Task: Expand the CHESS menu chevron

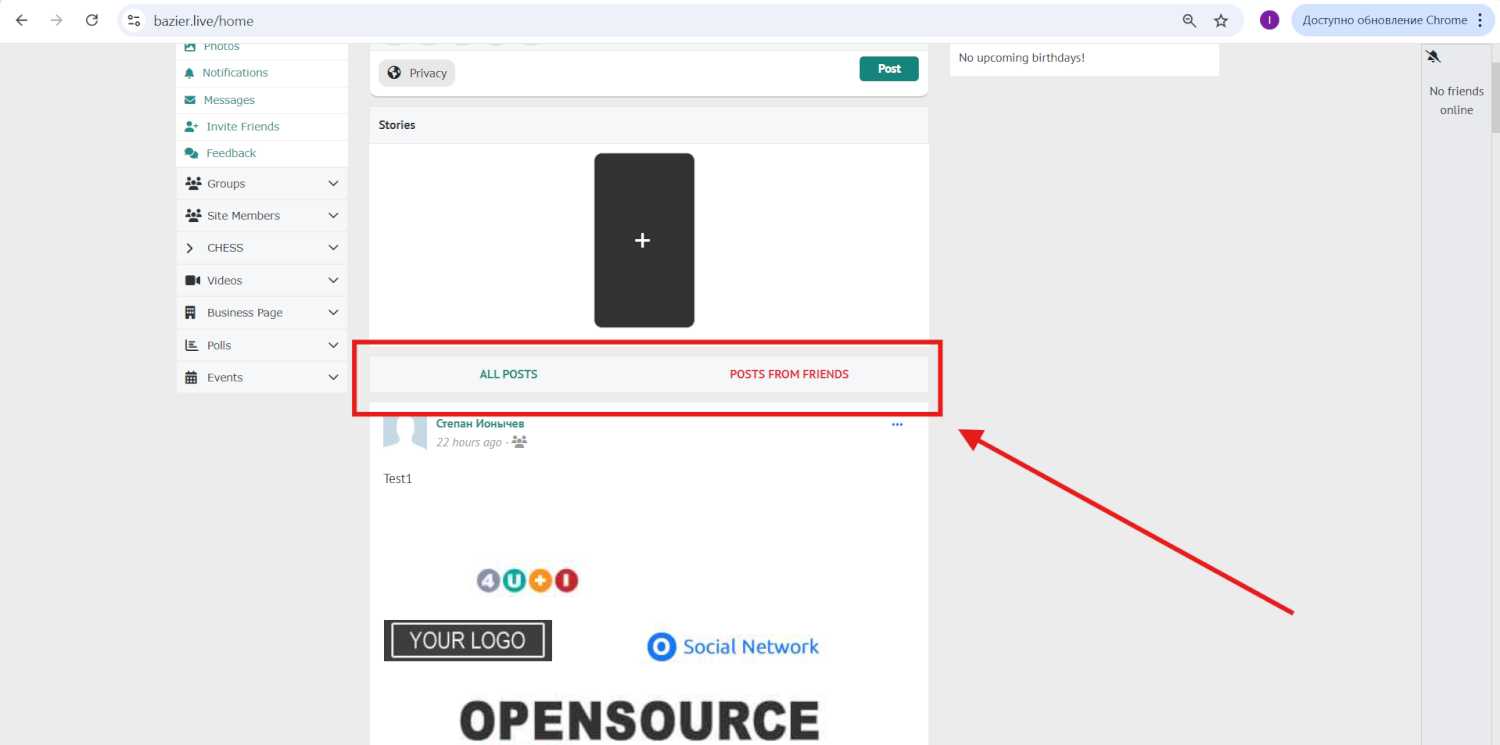Action: [333, 248]
